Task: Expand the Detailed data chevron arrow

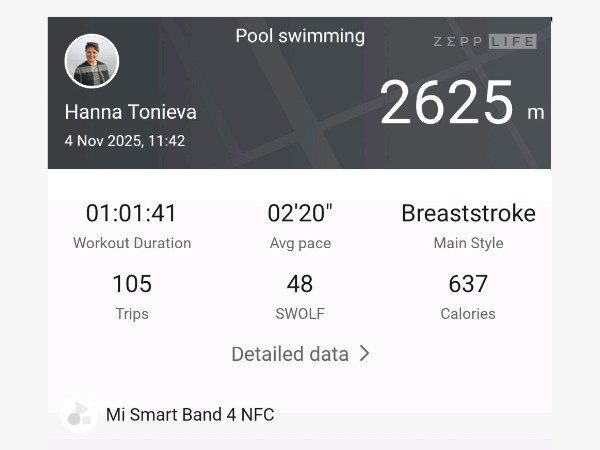Action: (x=365, y=353)
